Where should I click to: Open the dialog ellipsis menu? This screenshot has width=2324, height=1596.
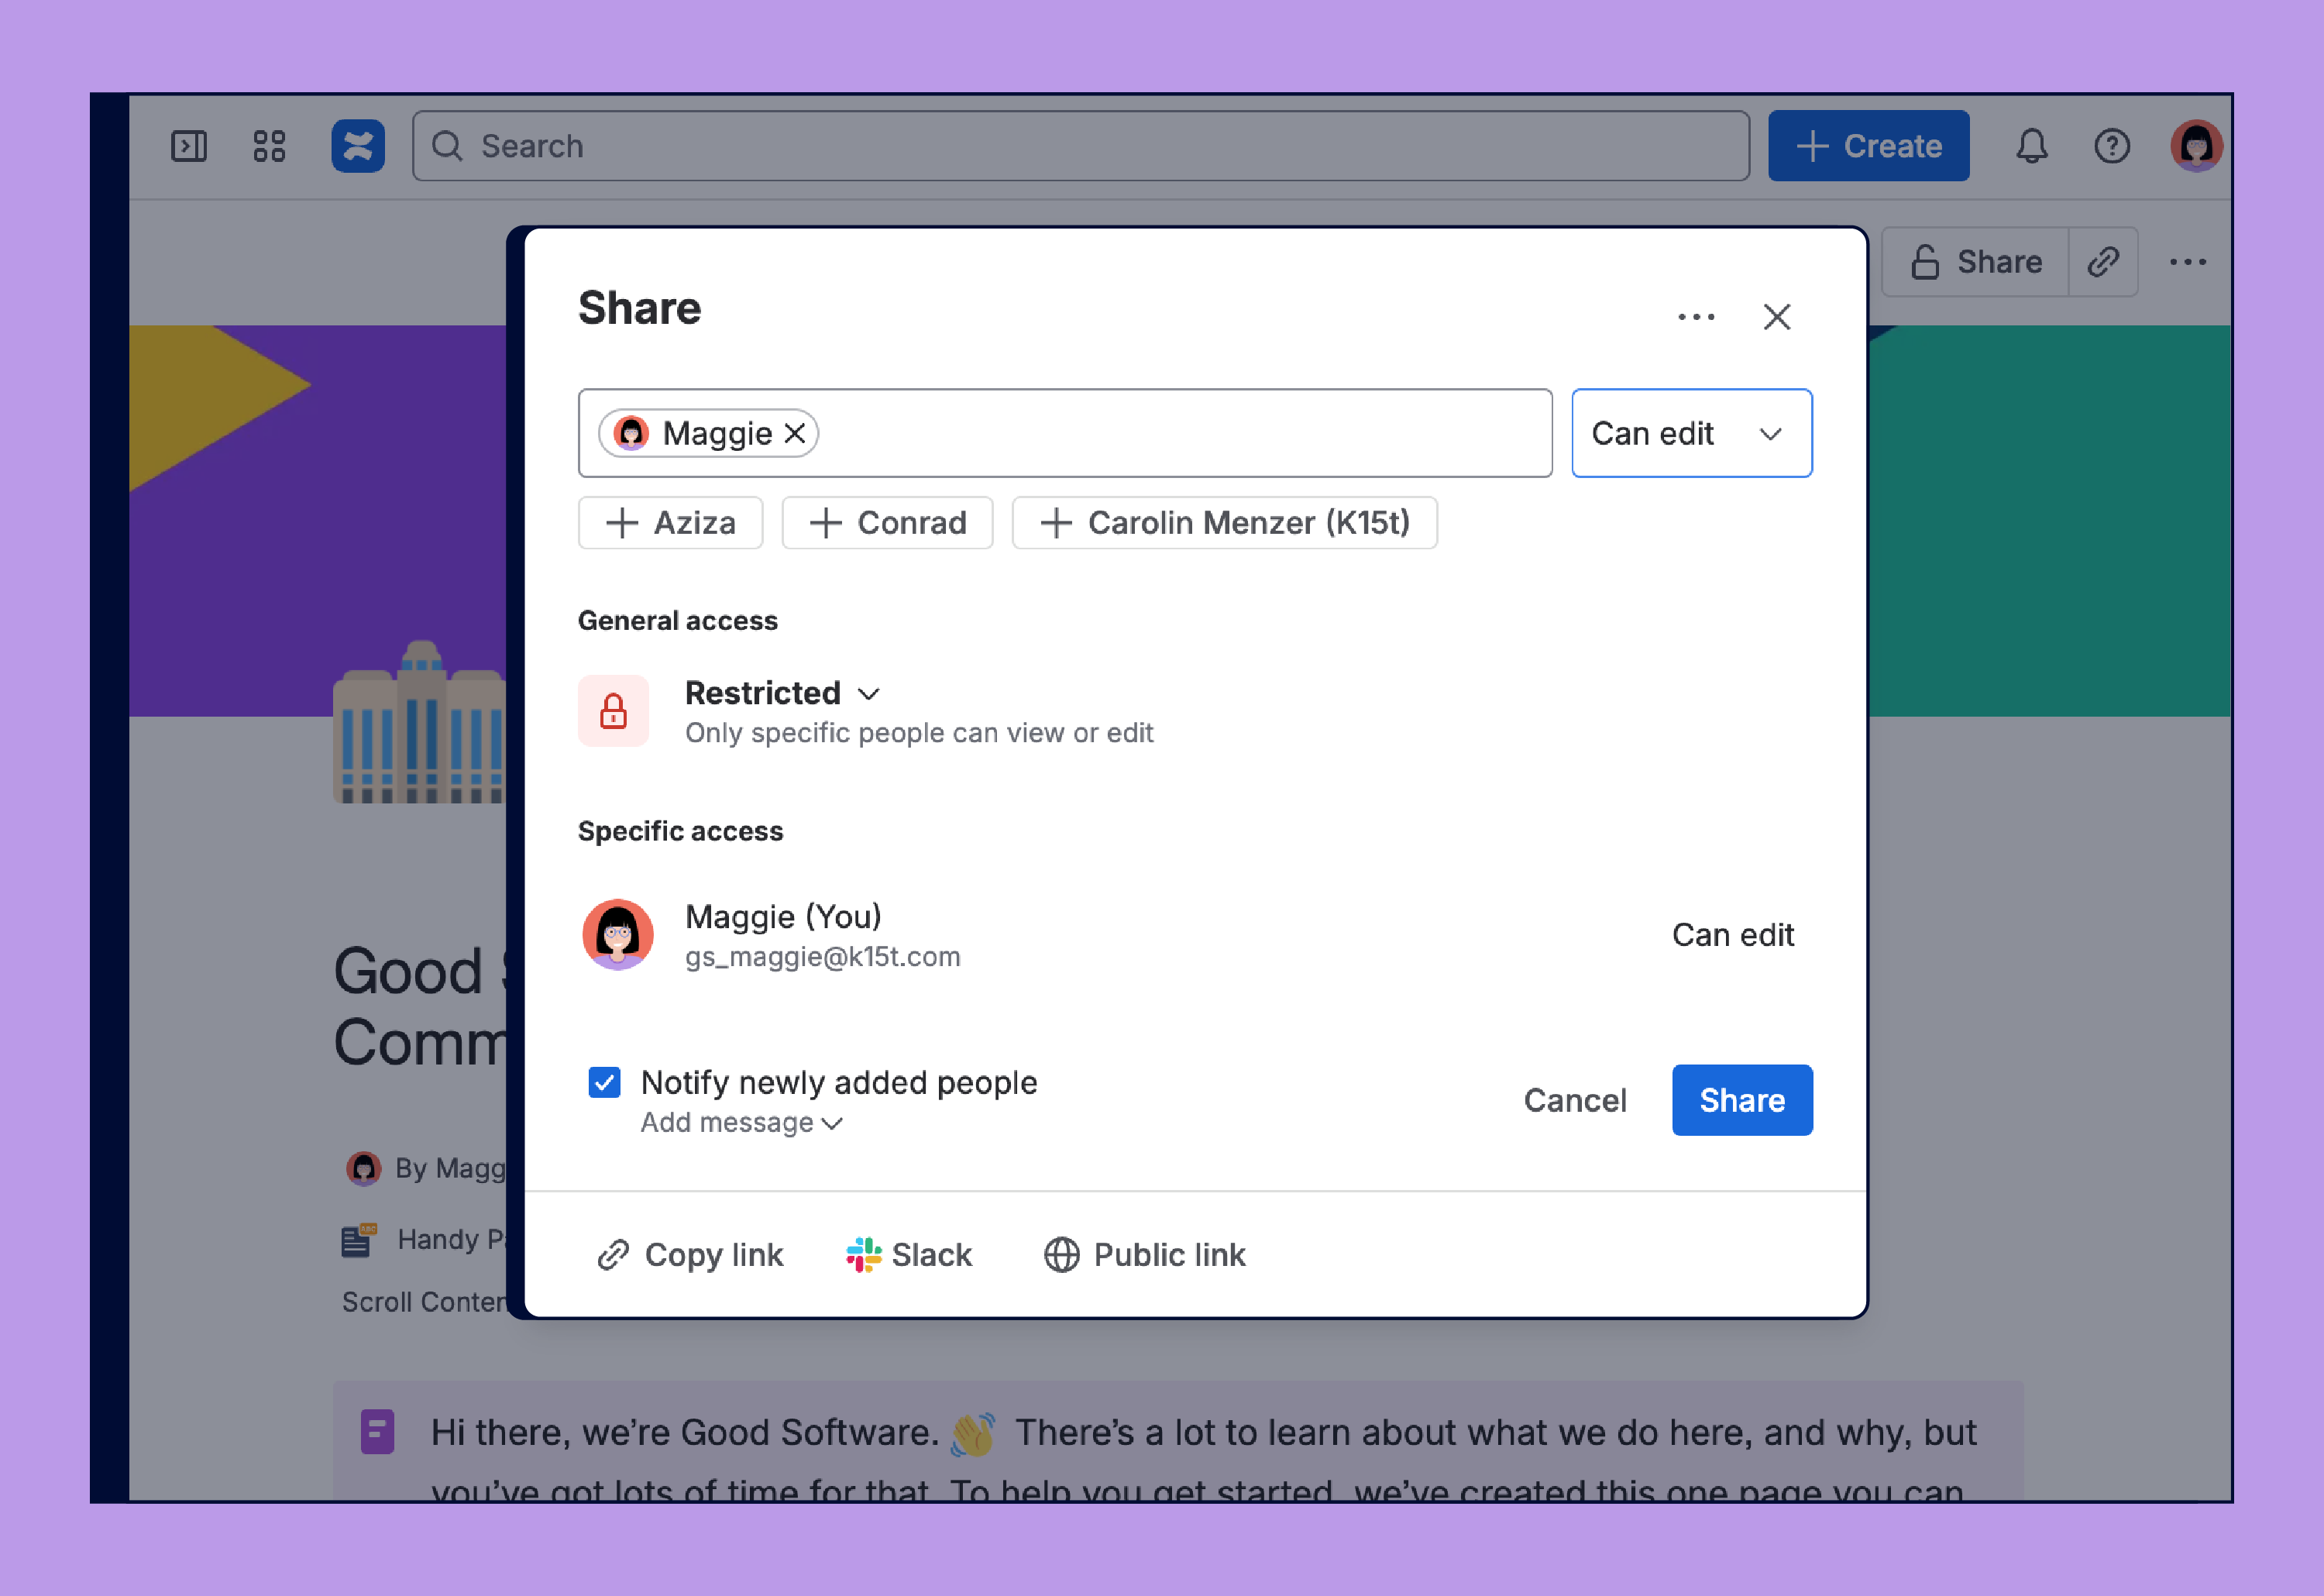tap(1696, 316)
